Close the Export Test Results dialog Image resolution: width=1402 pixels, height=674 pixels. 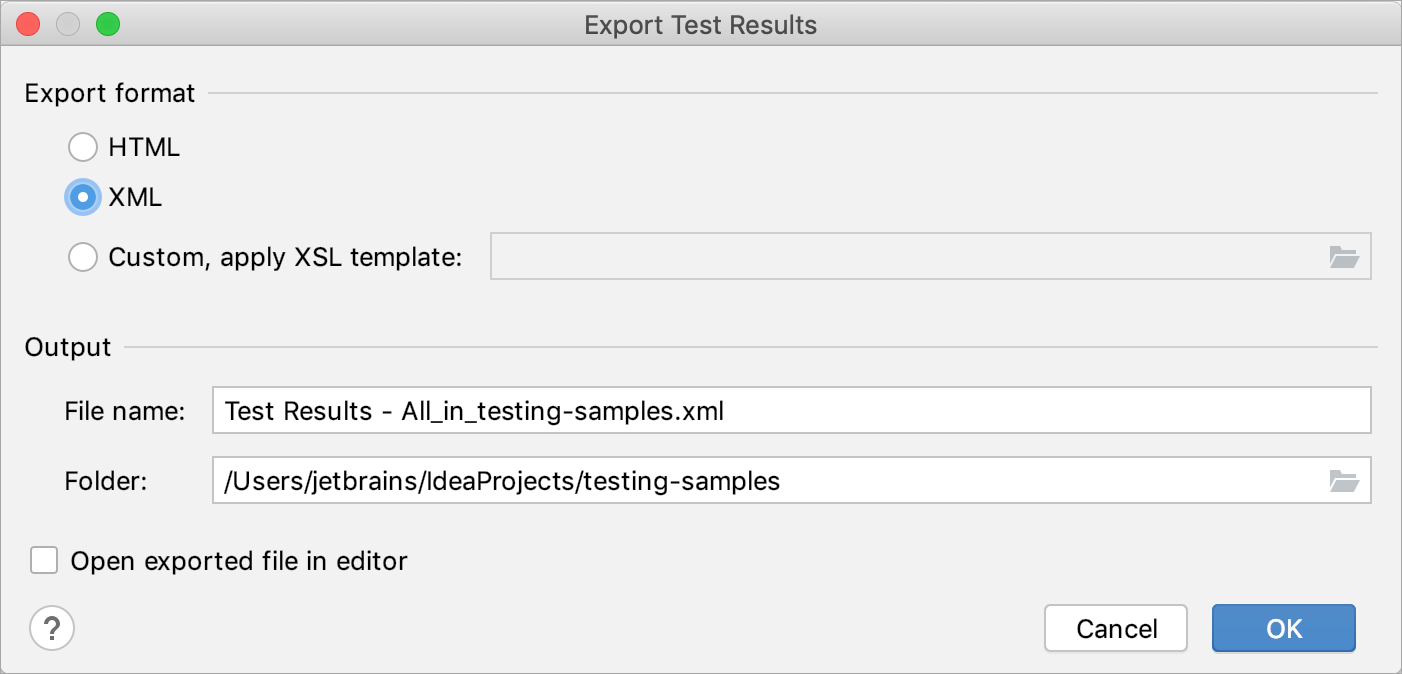(27, 23)
